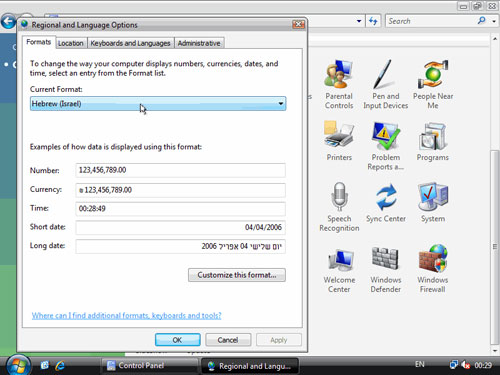Switch to the Location tab

(71, 43)
